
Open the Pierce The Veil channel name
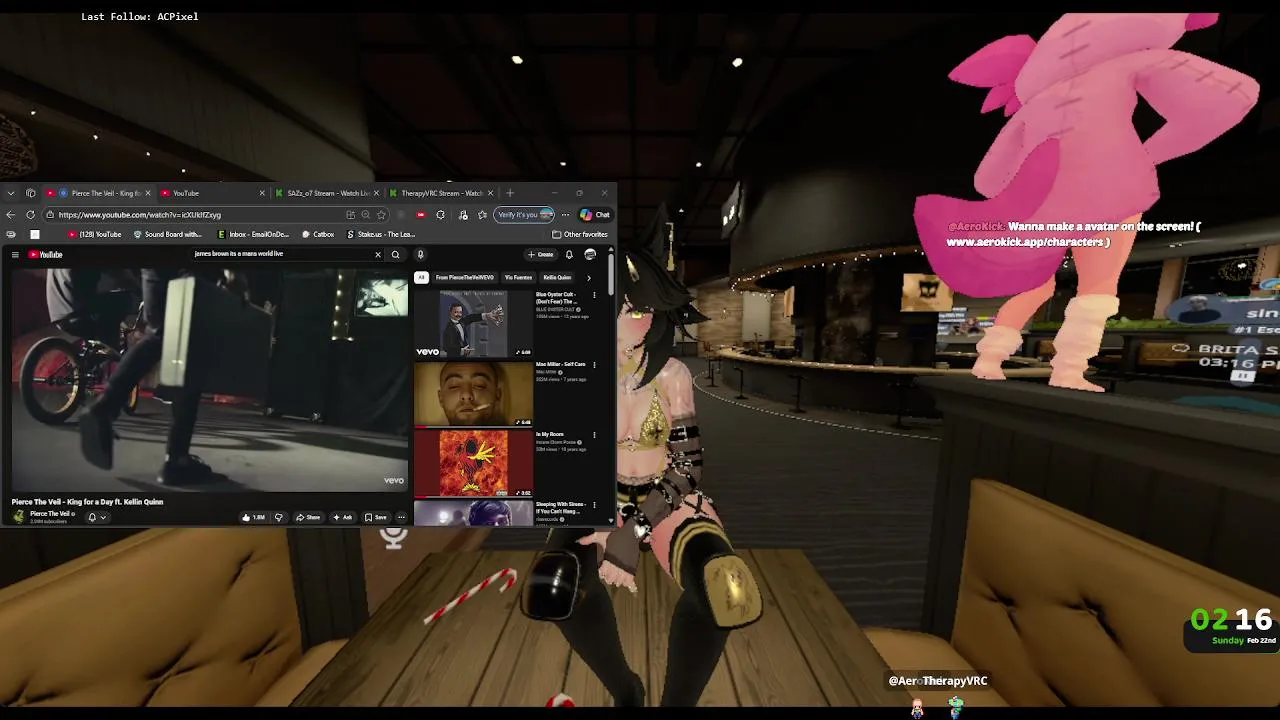(50, 513)
